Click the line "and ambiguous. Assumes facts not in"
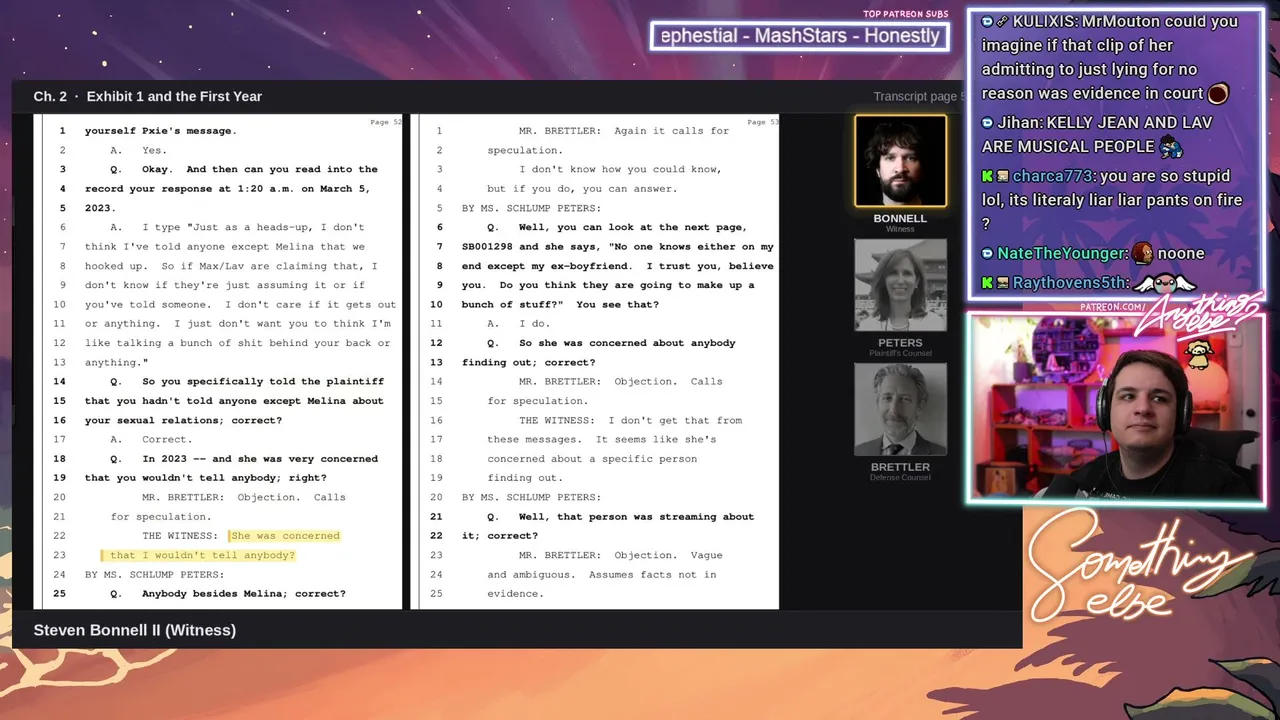 pos(602,575)
